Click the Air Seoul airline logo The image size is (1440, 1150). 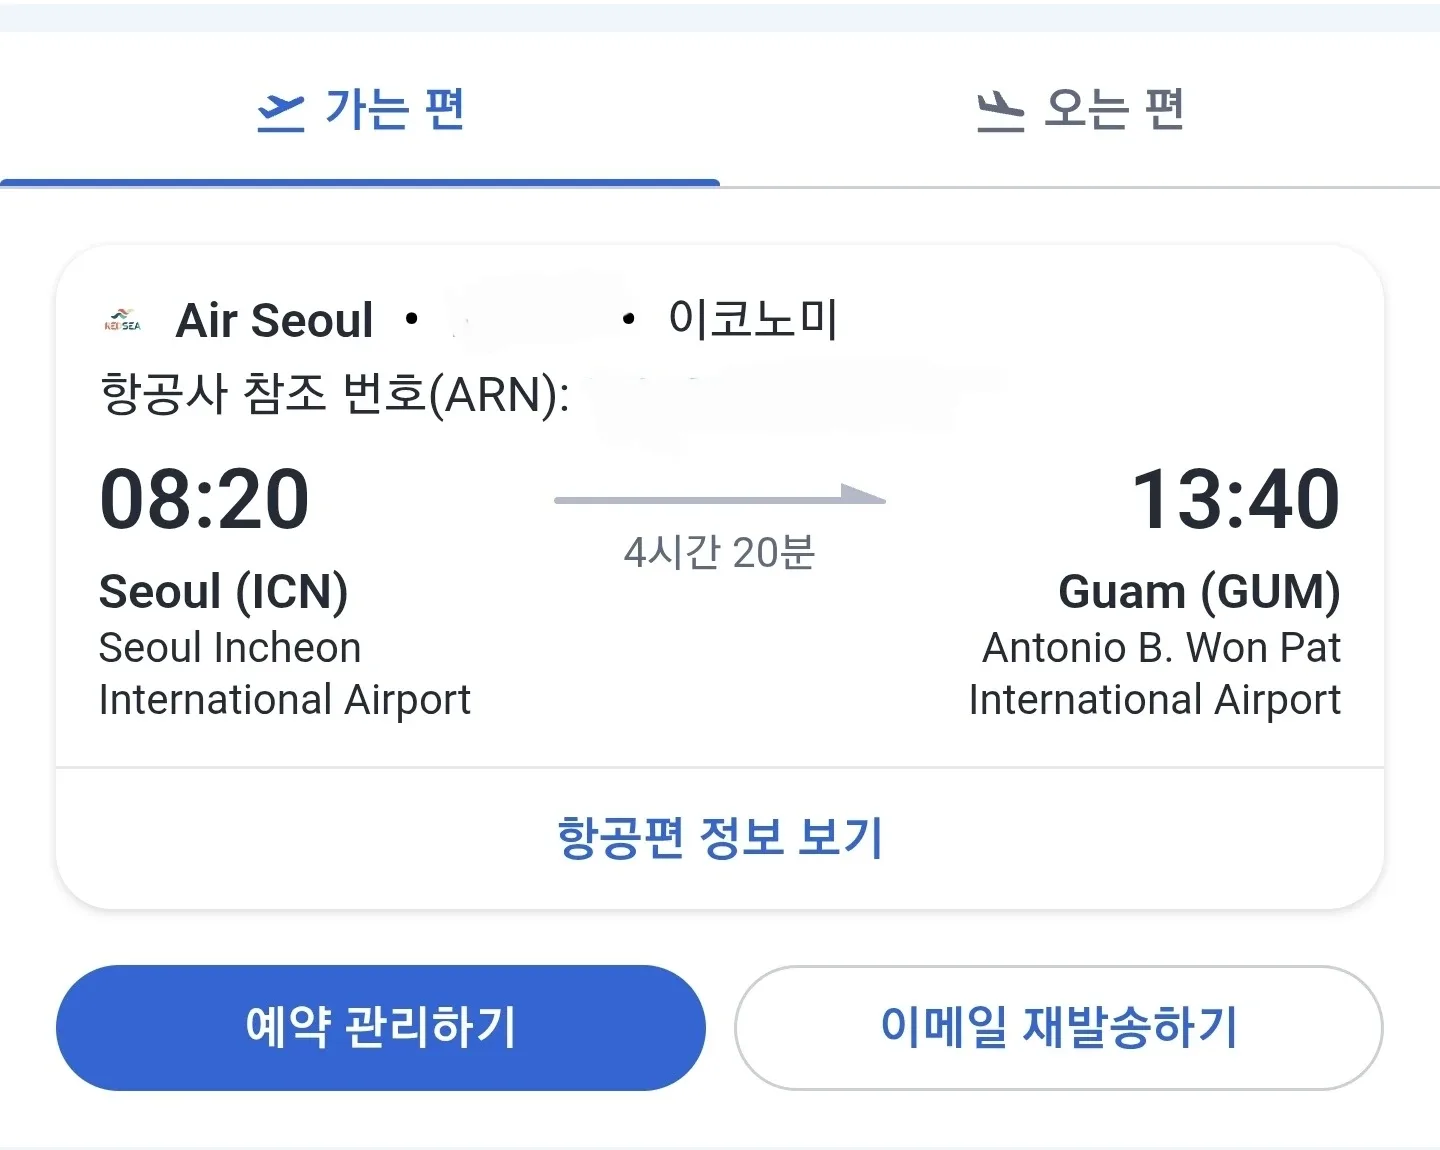click(x=123, y=321)
